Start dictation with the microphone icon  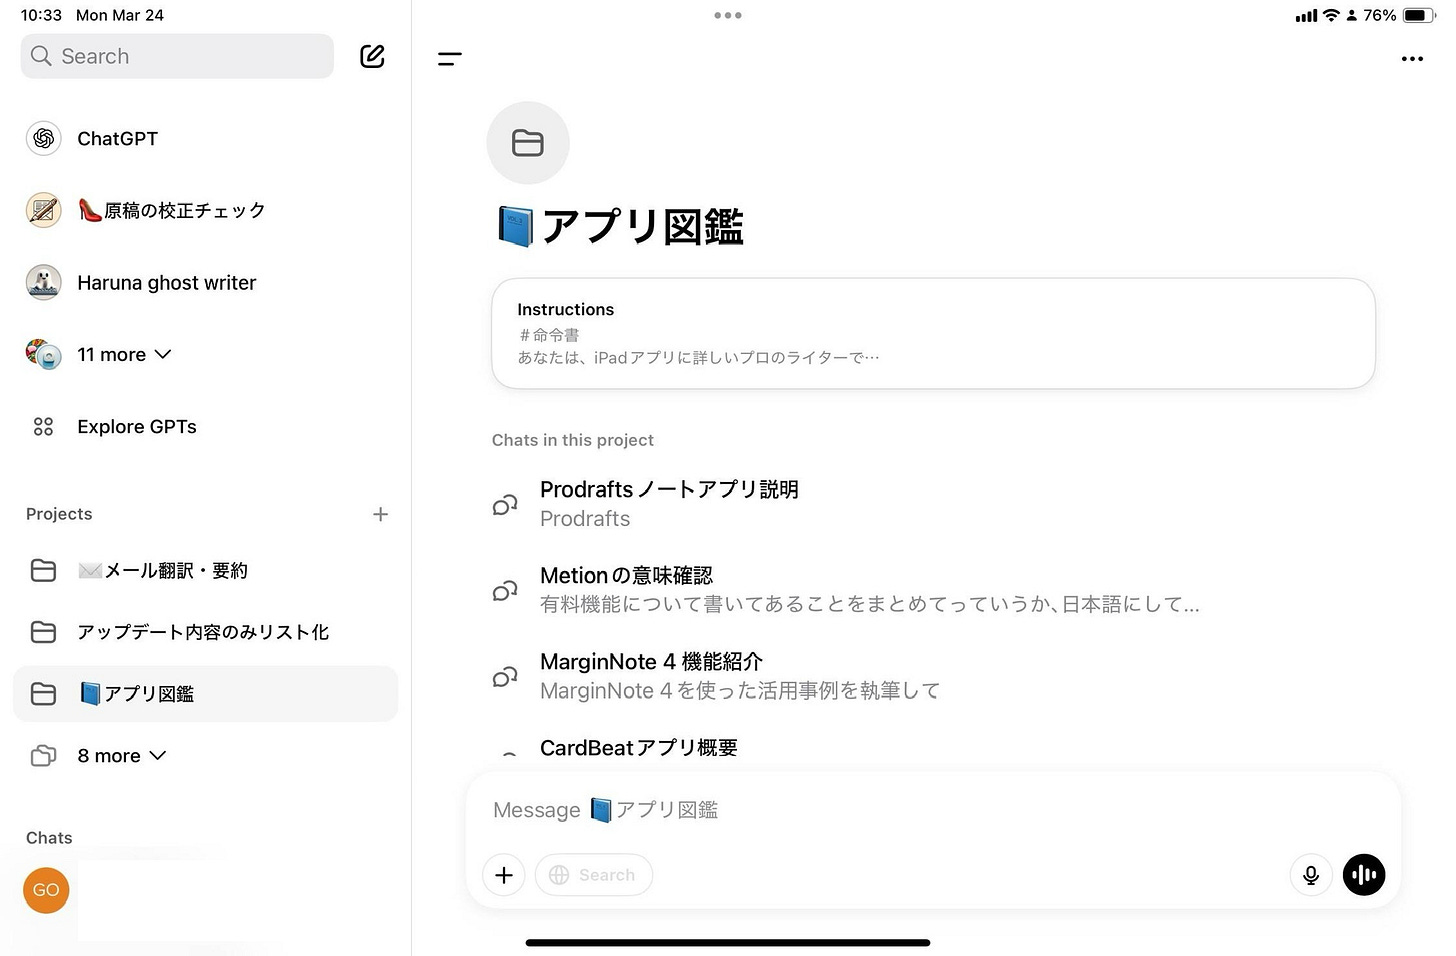[x=1311, y=875]
